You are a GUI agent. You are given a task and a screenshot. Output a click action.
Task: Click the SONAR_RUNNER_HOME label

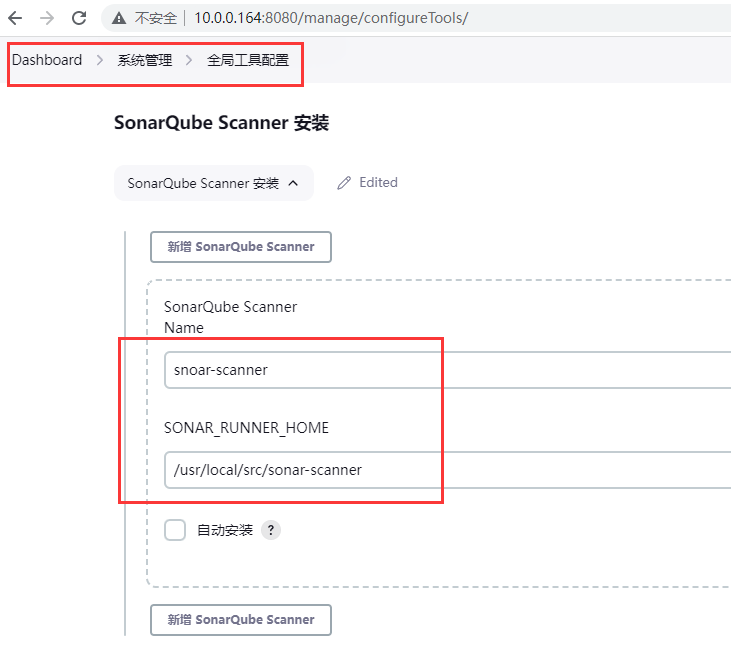pyautogui.click(x=246, y=428)
